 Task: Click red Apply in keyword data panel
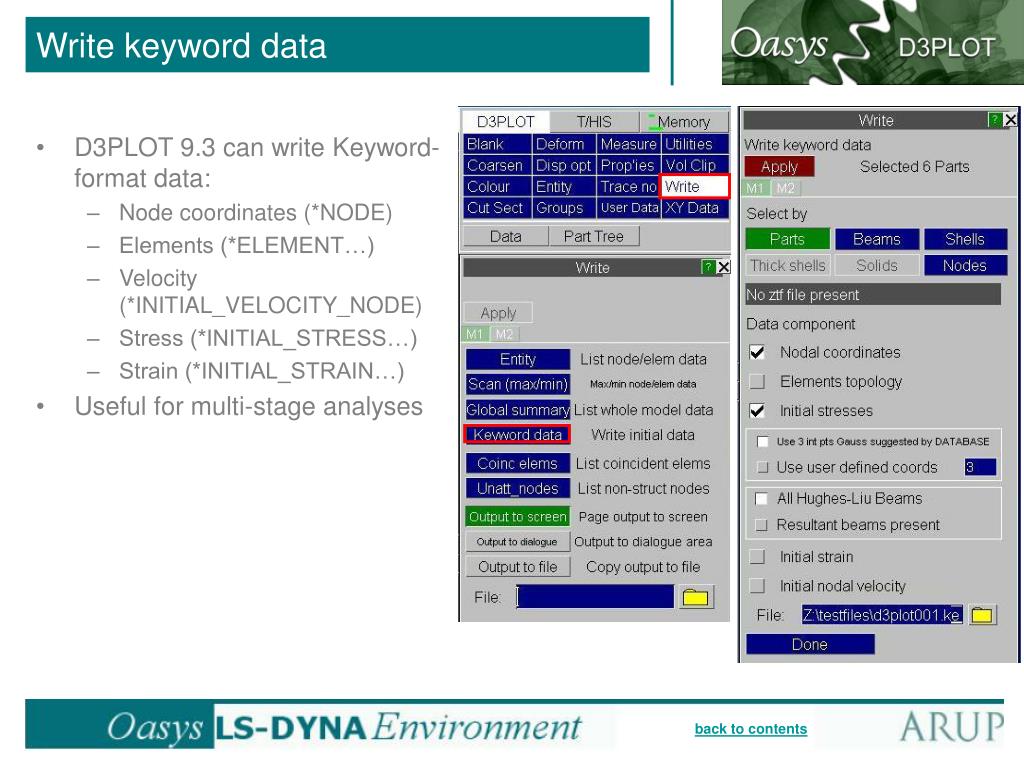(x=779, y=167)
